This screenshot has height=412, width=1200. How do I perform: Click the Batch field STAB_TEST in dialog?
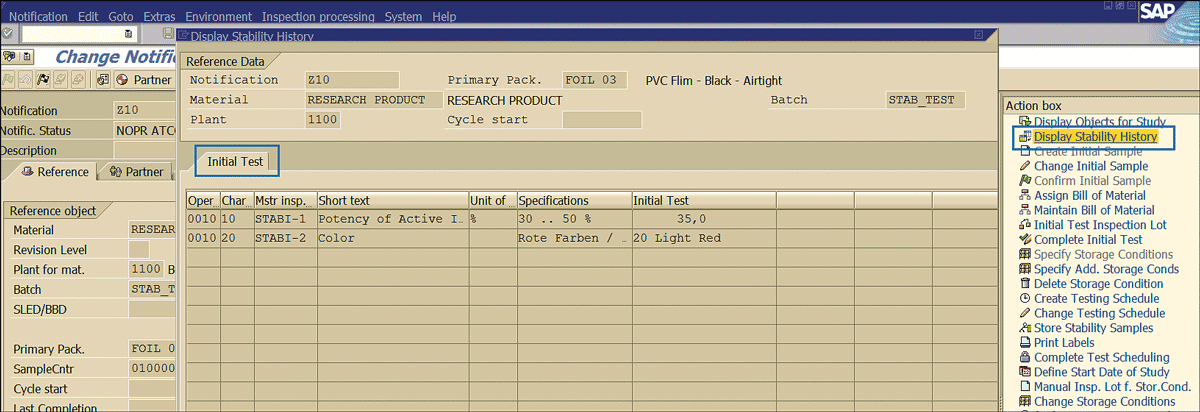tap(926, 100)
